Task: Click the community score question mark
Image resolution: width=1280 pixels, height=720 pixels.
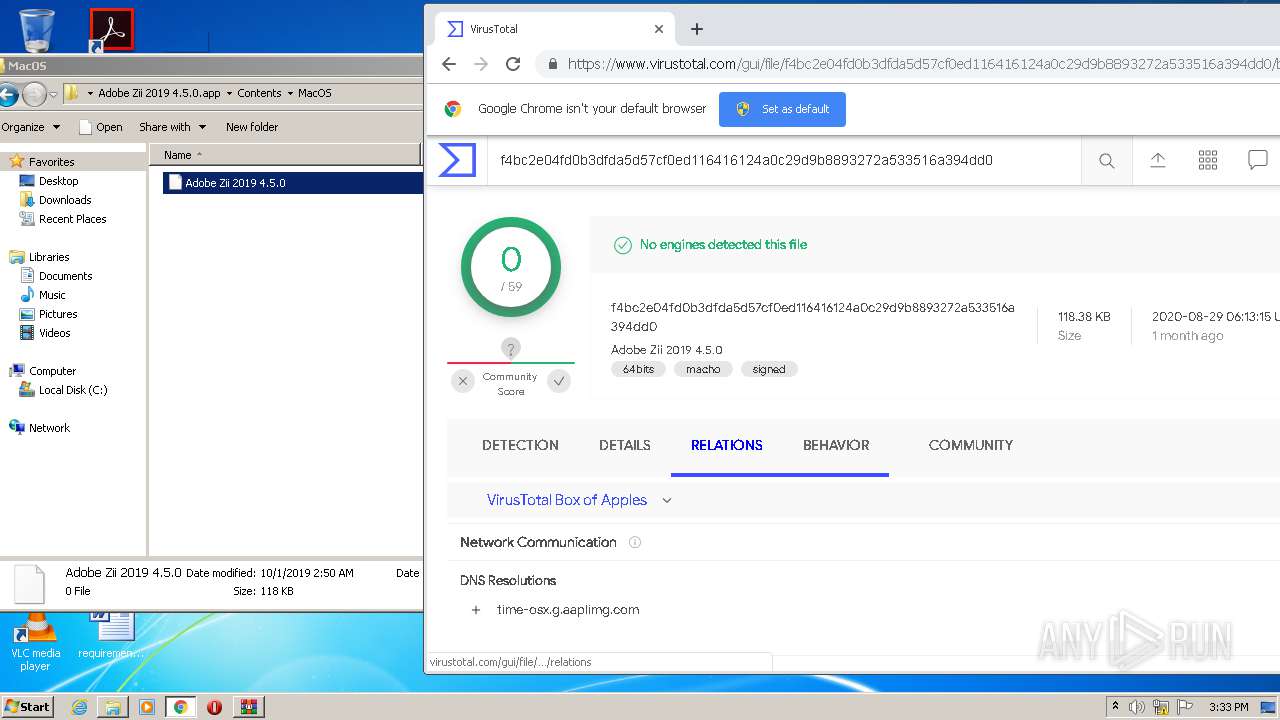Action: (x=511, y=349)
